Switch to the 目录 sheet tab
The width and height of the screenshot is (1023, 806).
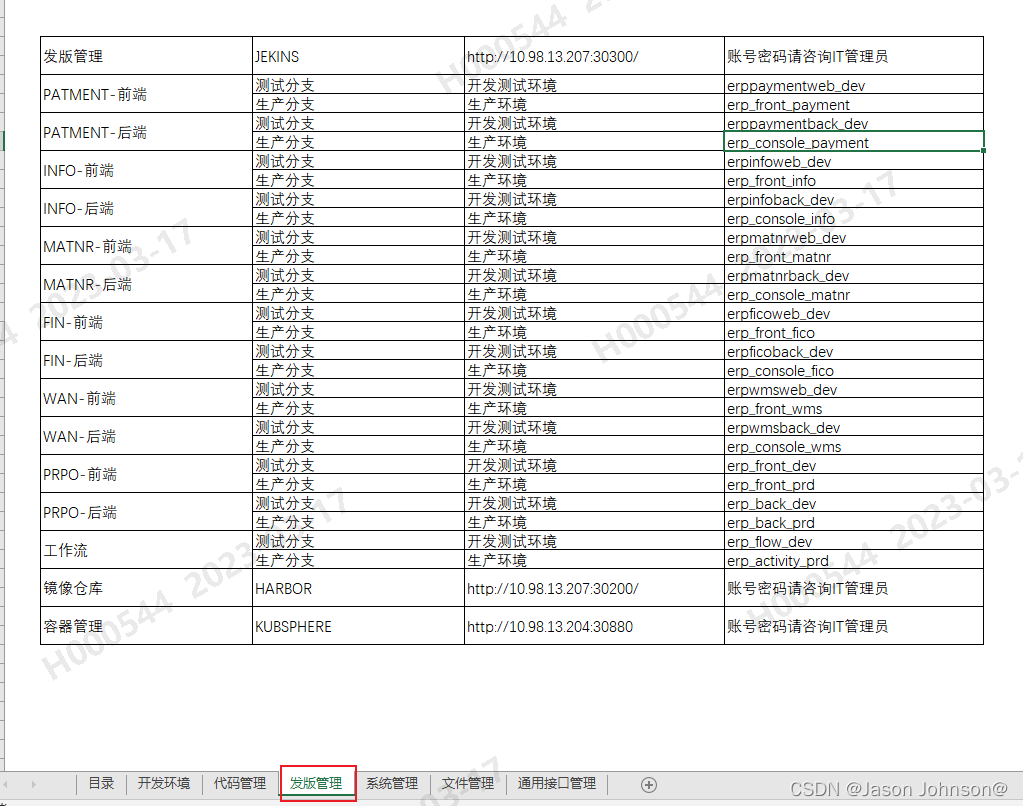pos(101,783)
